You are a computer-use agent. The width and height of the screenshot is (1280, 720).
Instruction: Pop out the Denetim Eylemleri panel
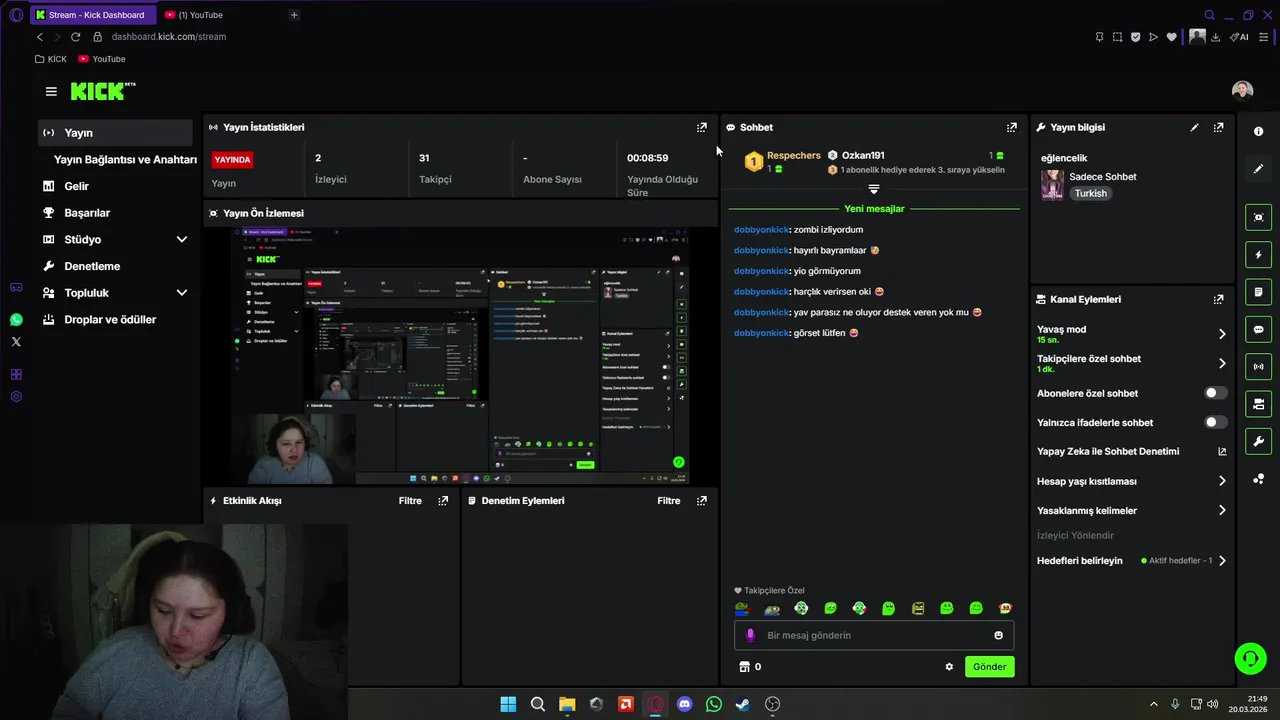coord(702,501)
